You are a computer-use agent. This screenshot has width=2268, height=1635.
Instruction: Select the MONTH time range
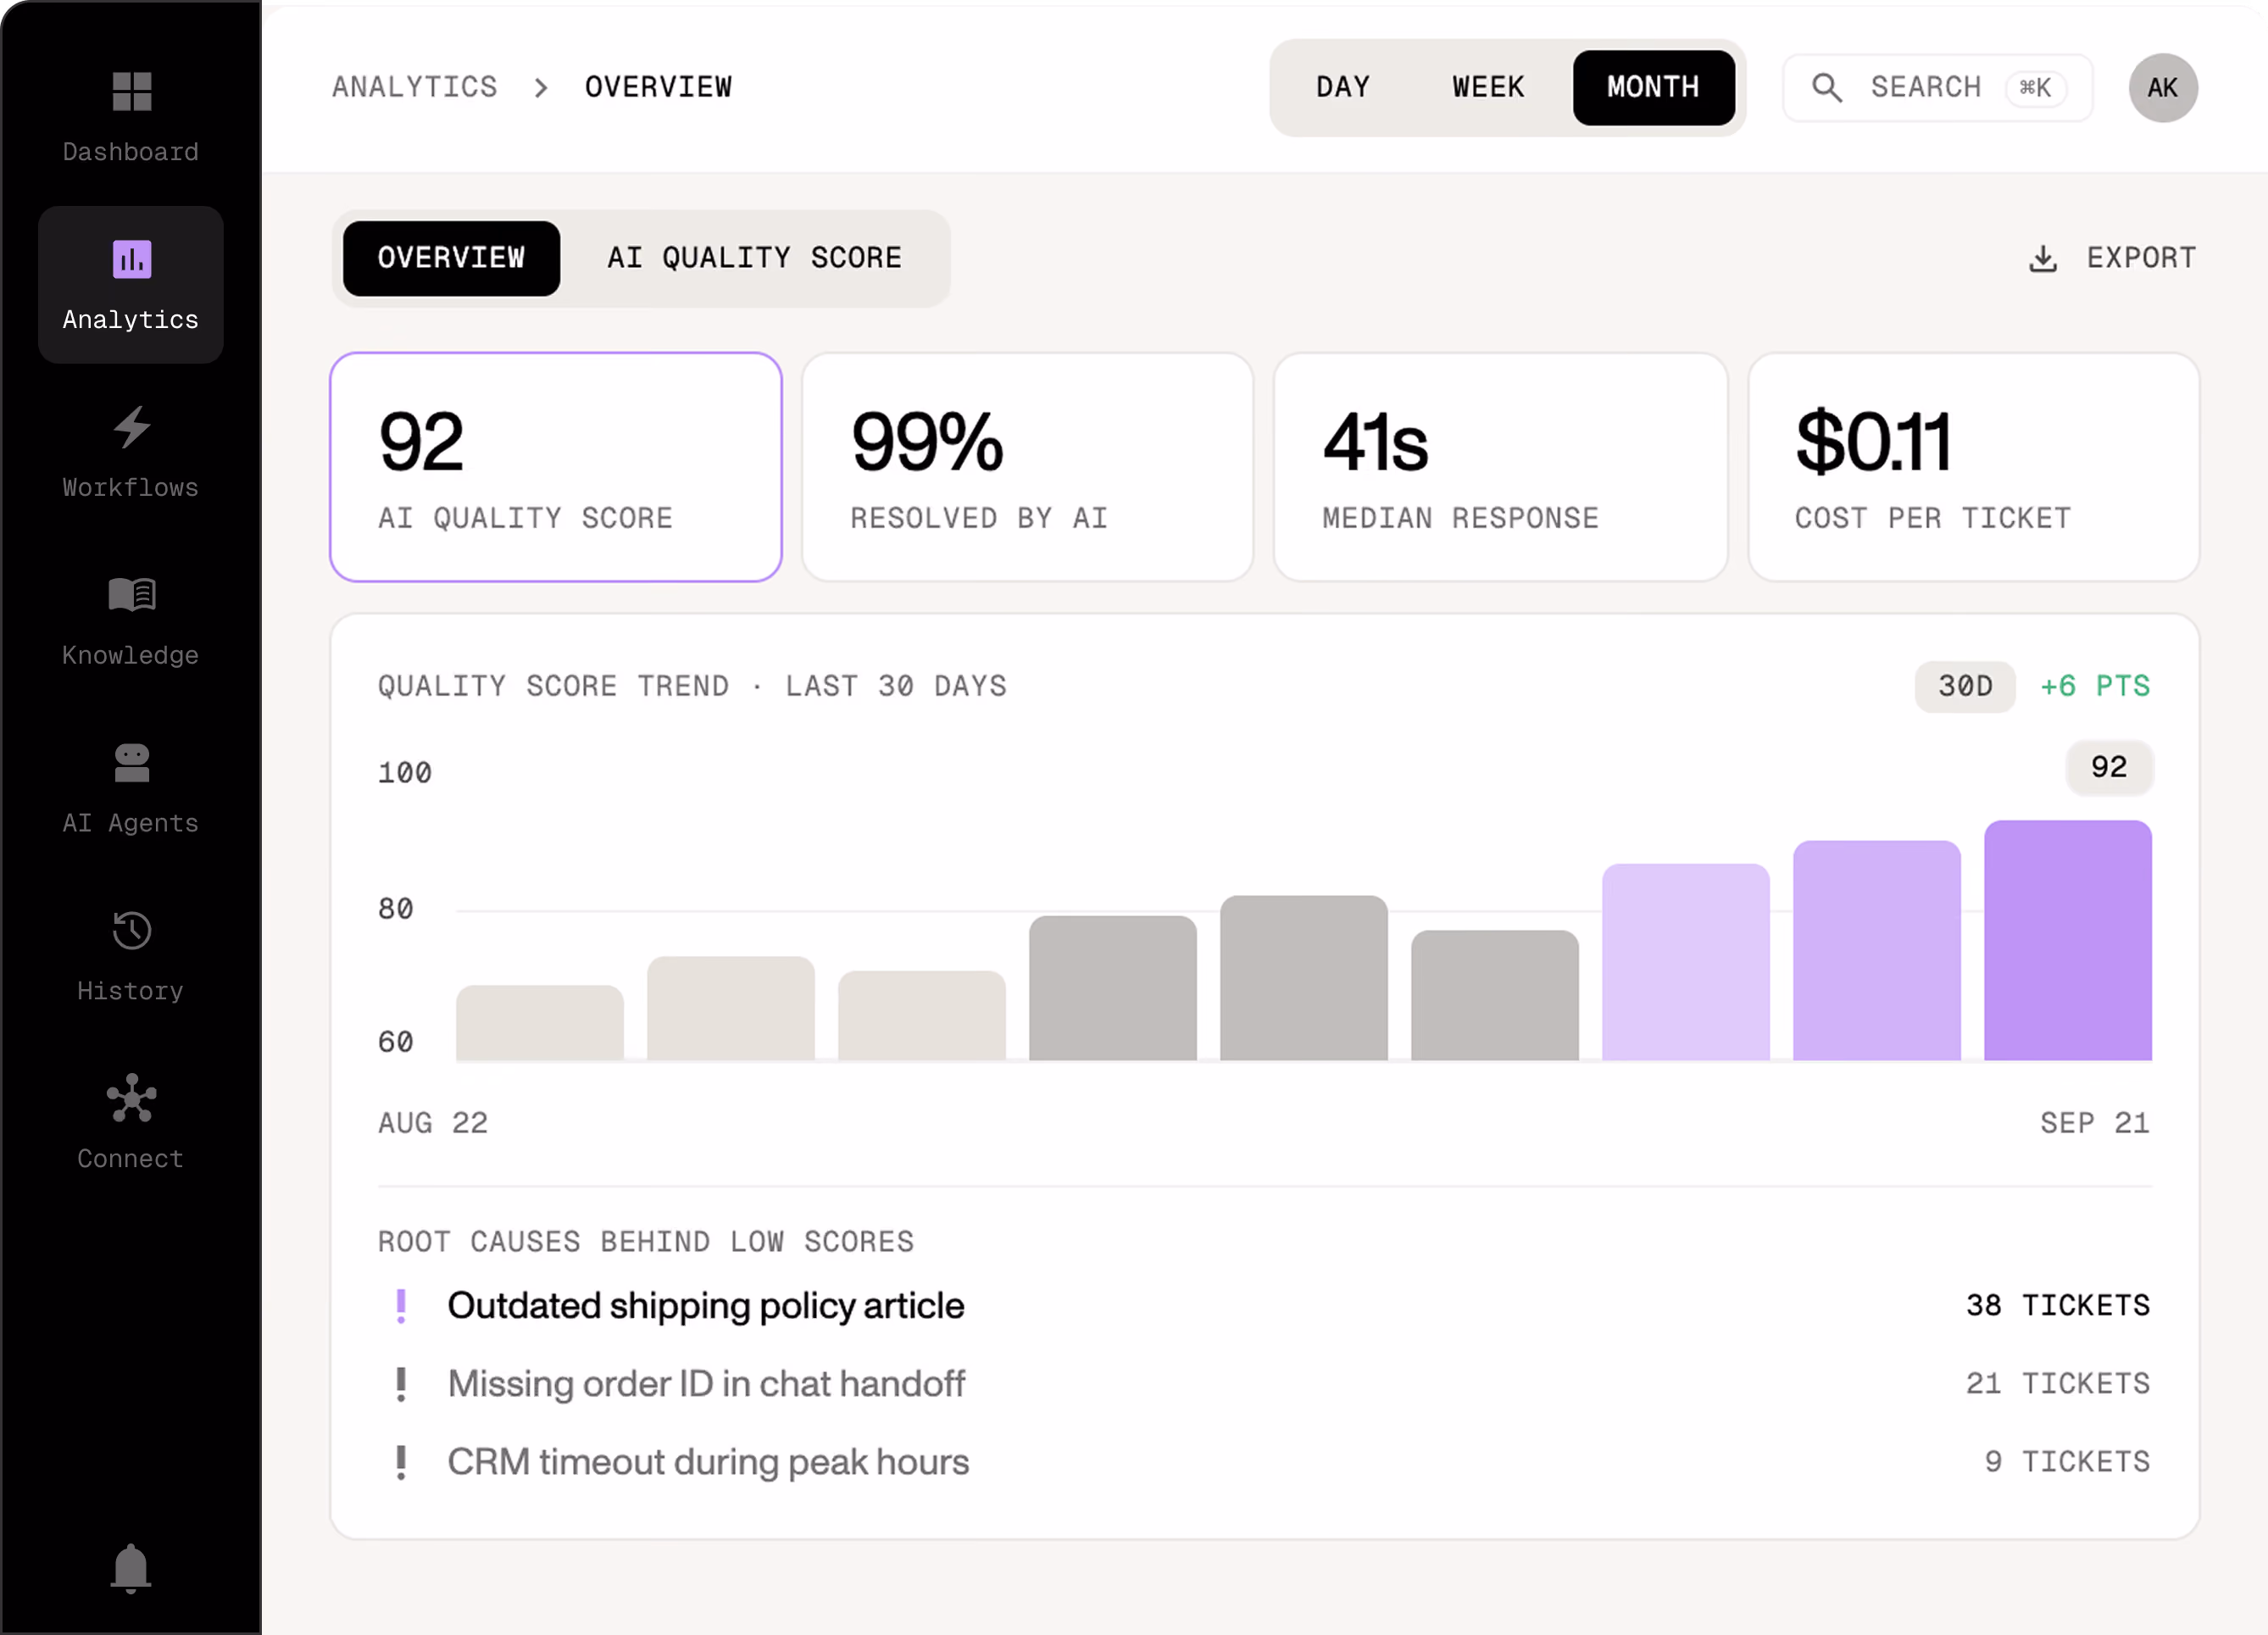(1653, 88)
